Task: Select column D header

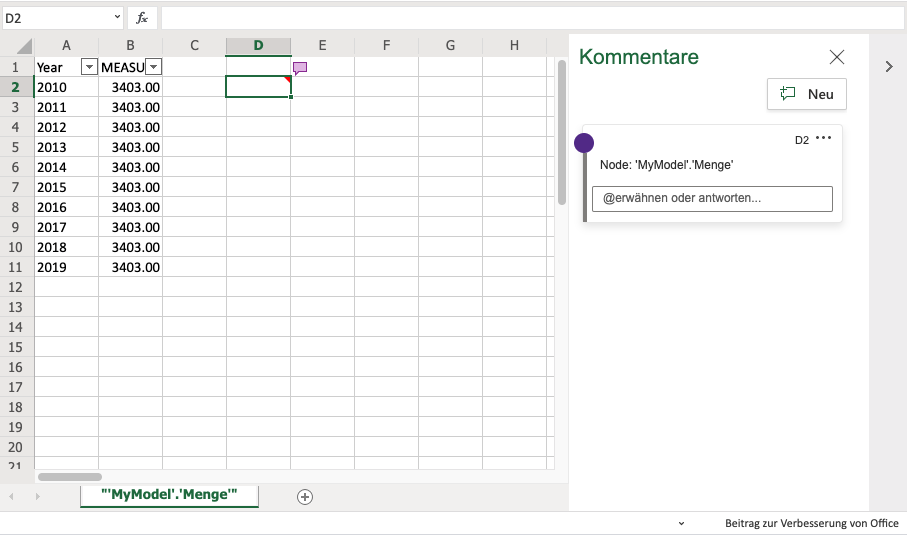Action: 258,45
